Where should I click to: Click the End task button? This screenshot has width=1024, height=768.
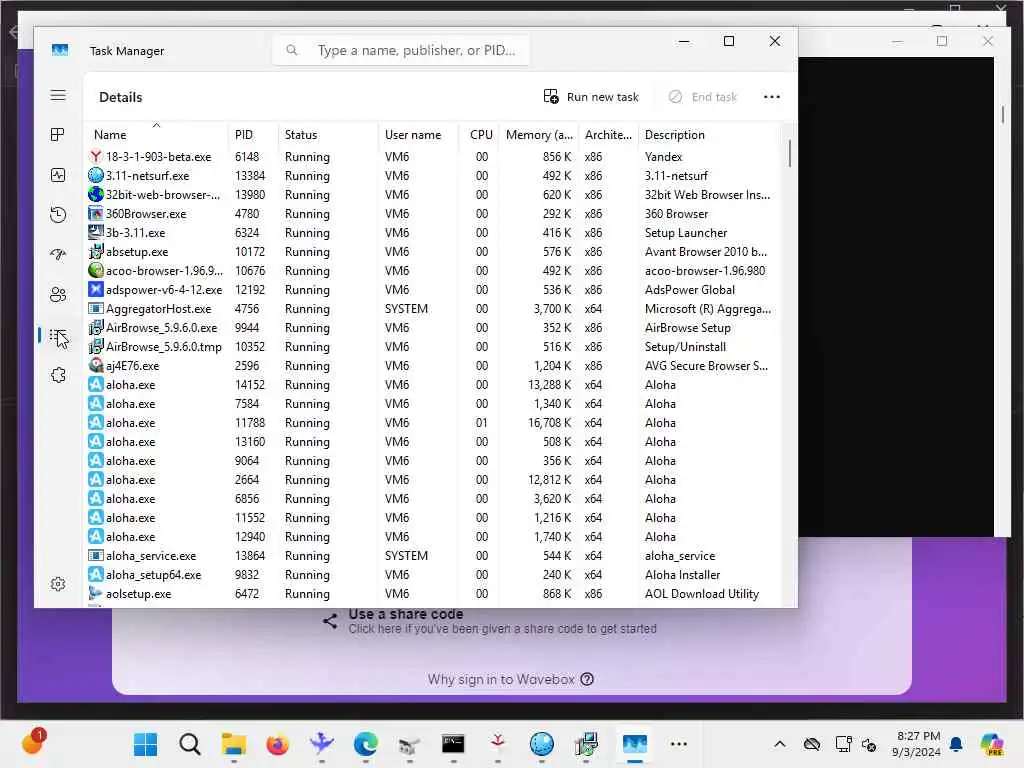click(x=703, y=97)
